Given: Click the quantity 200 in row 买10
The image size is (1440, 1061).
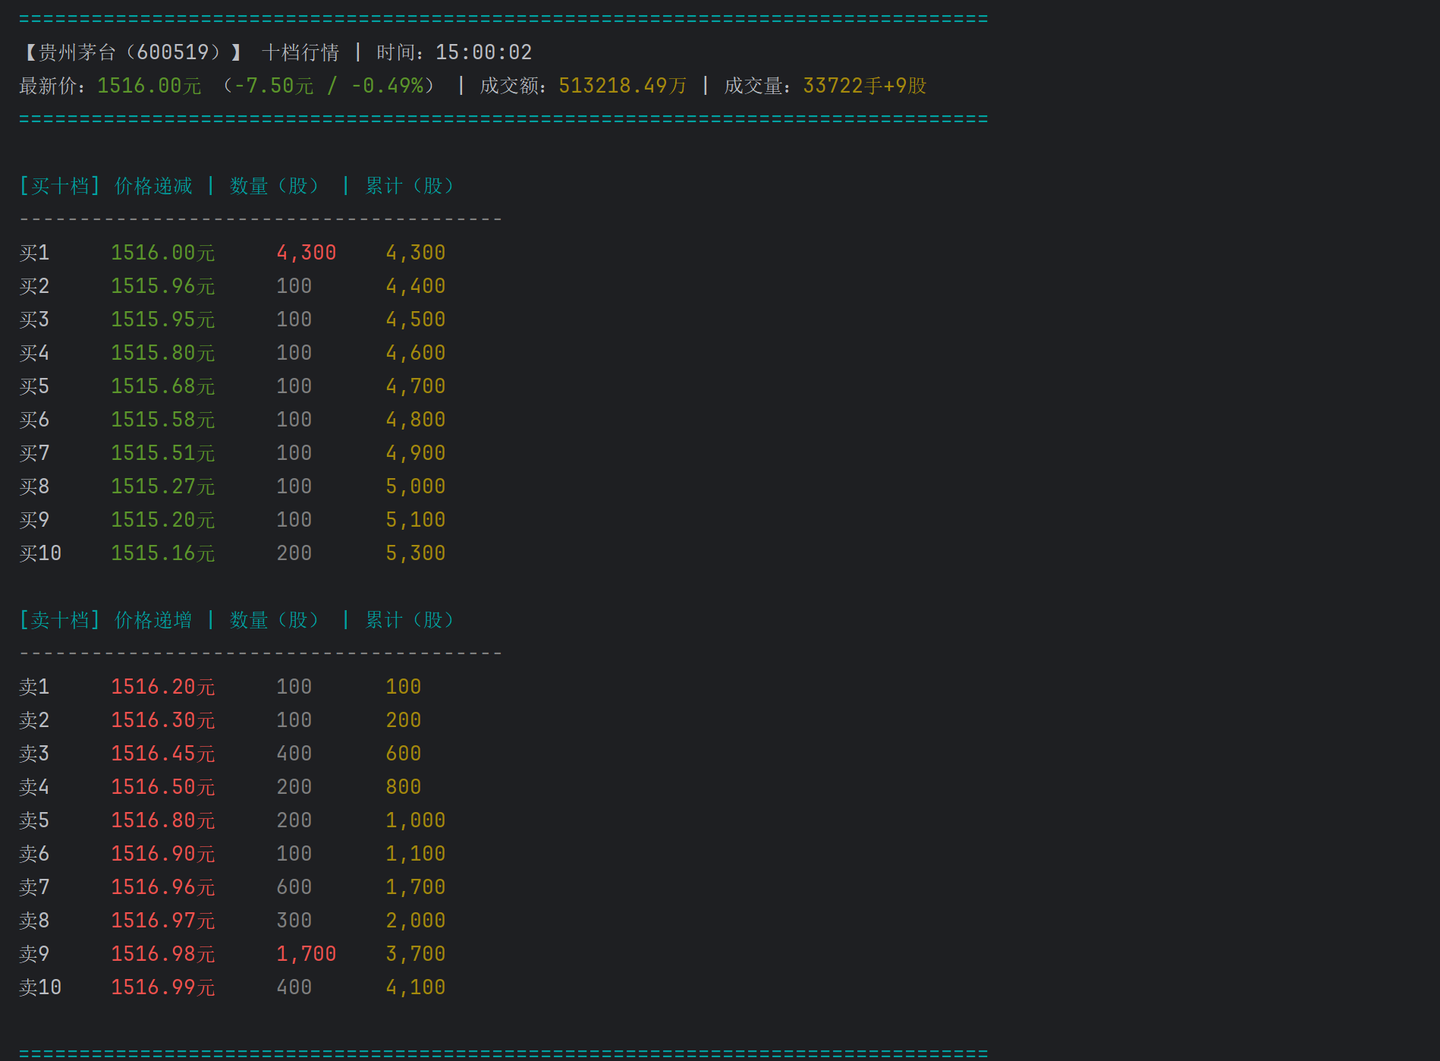Looking at the screenshot, I should pyautogui.click(x=294, y=553).
